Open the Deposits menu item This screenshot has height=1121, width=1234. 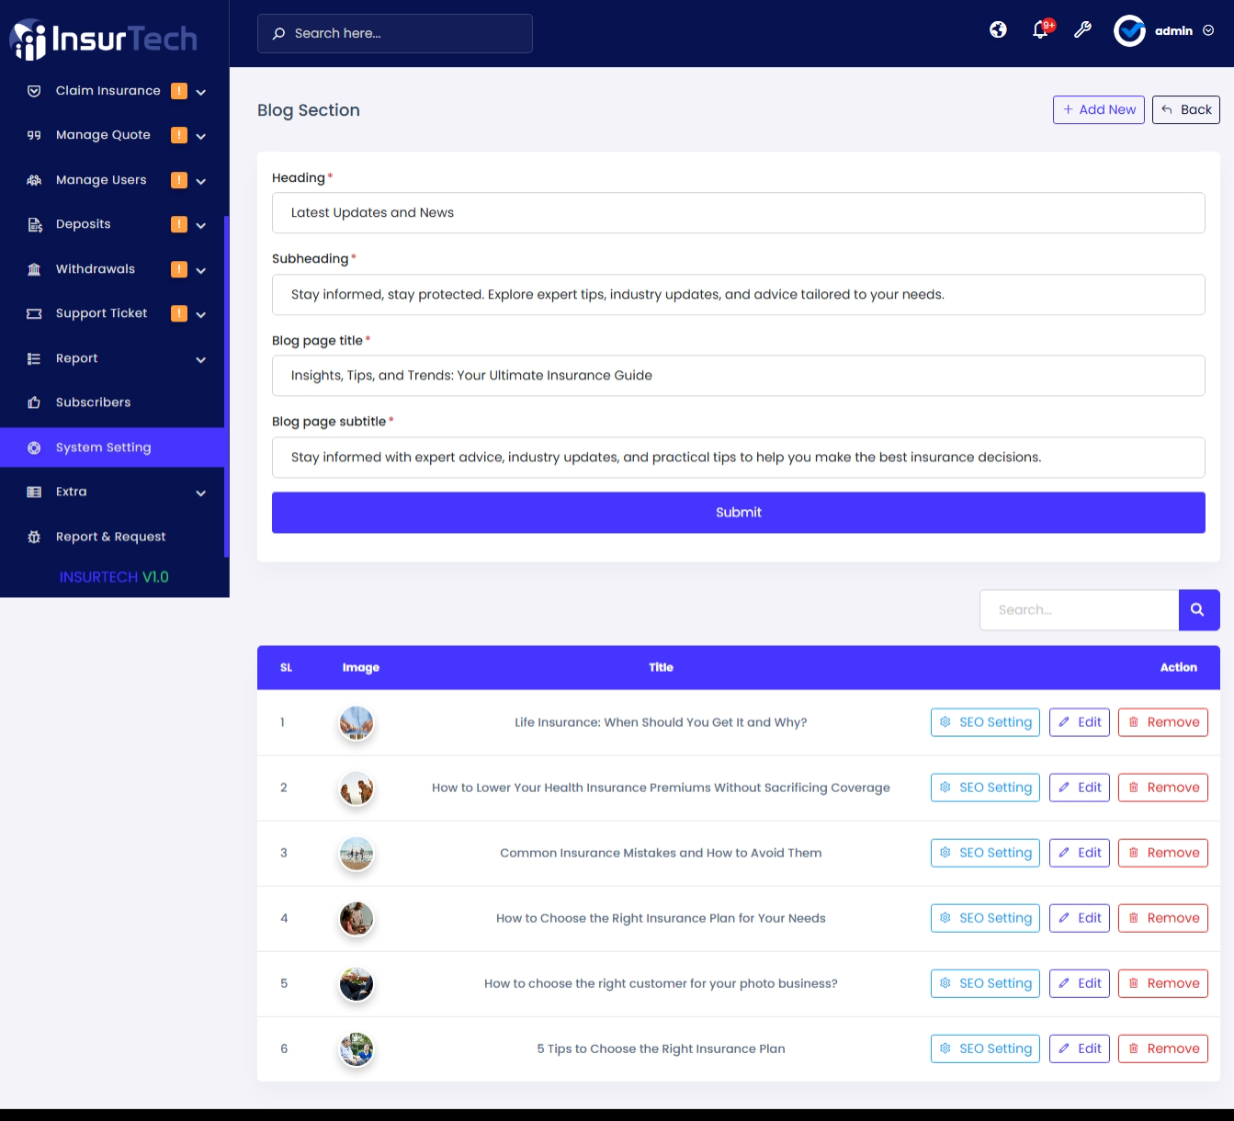(112, 224)
